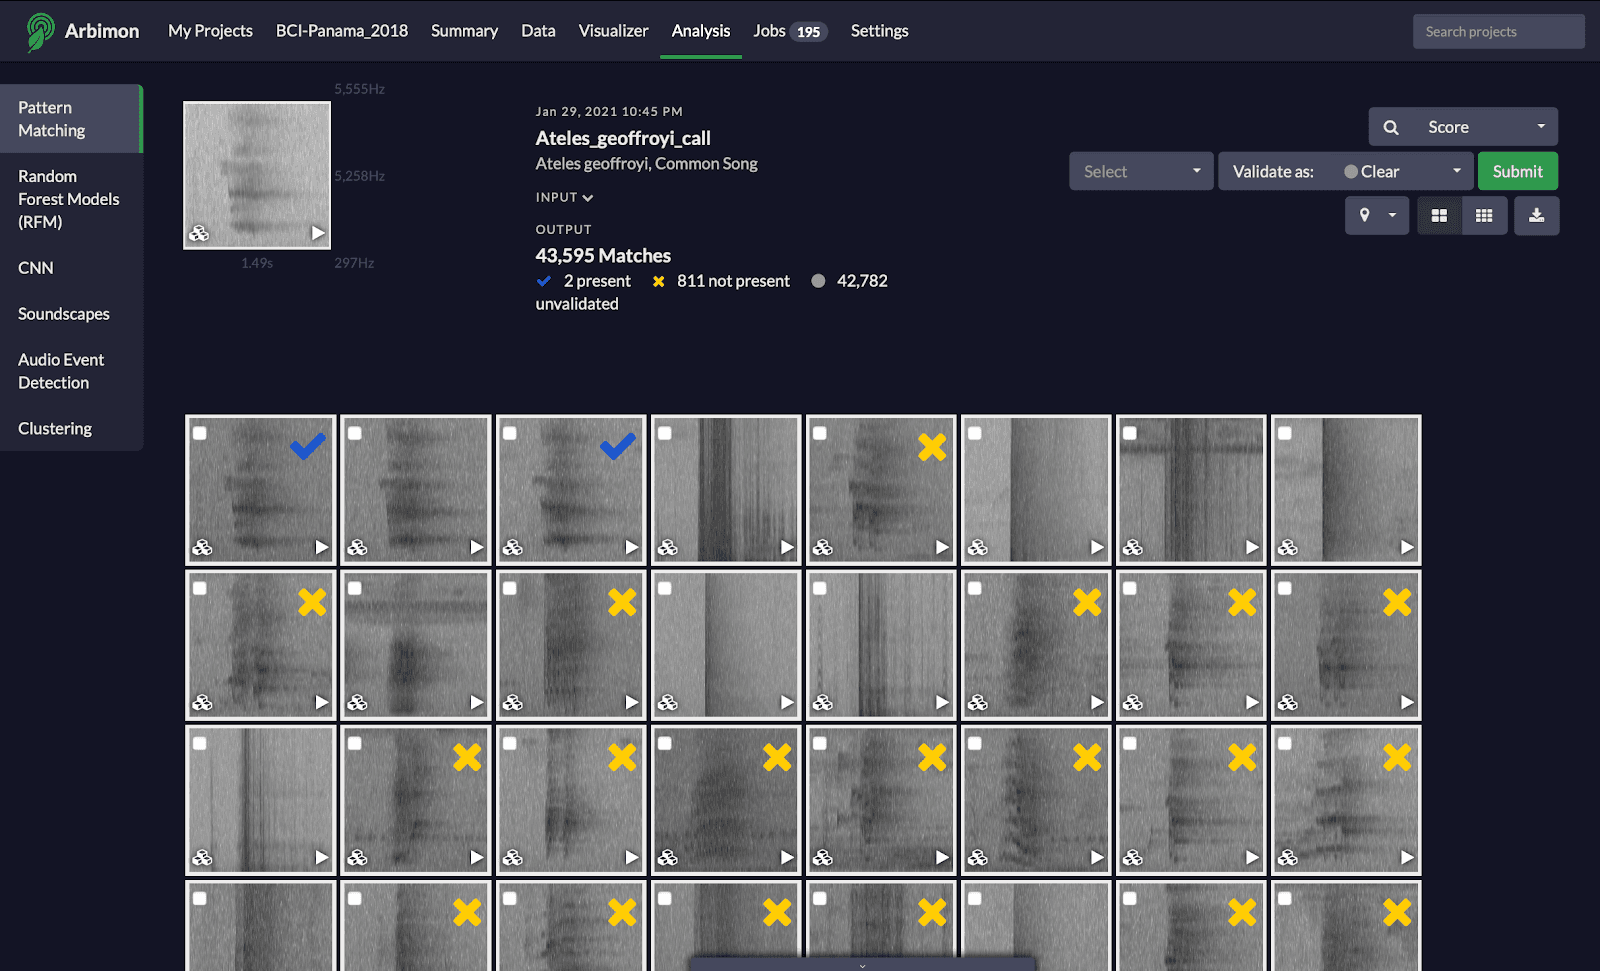Open the Settings tab

pos(879,31)
